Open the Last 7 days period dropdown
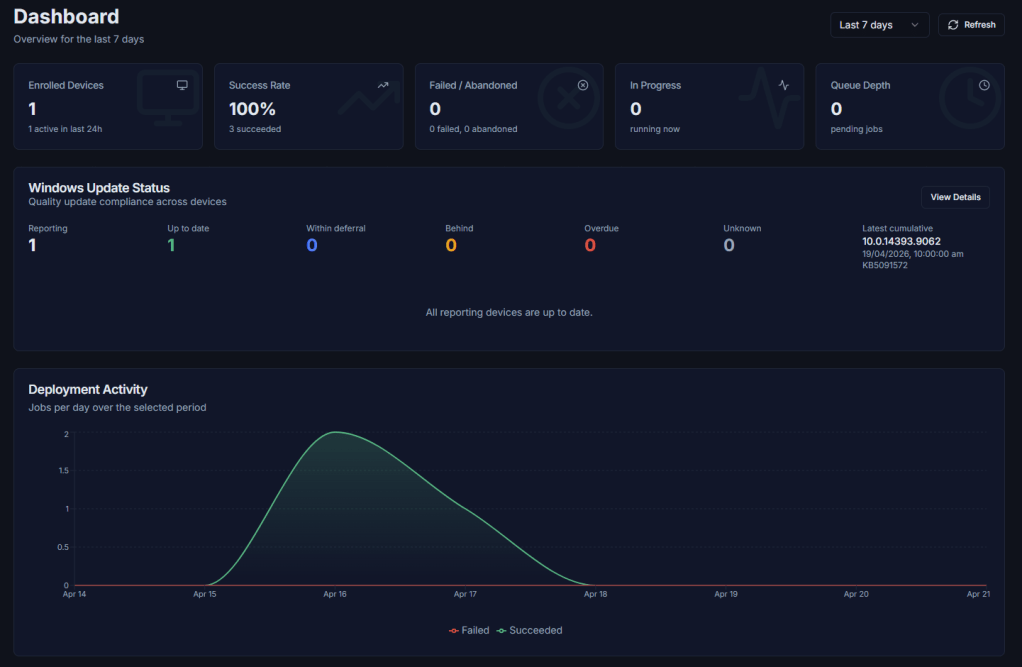This screenshot has height=667, width=1022. click(x=878, y=25)
